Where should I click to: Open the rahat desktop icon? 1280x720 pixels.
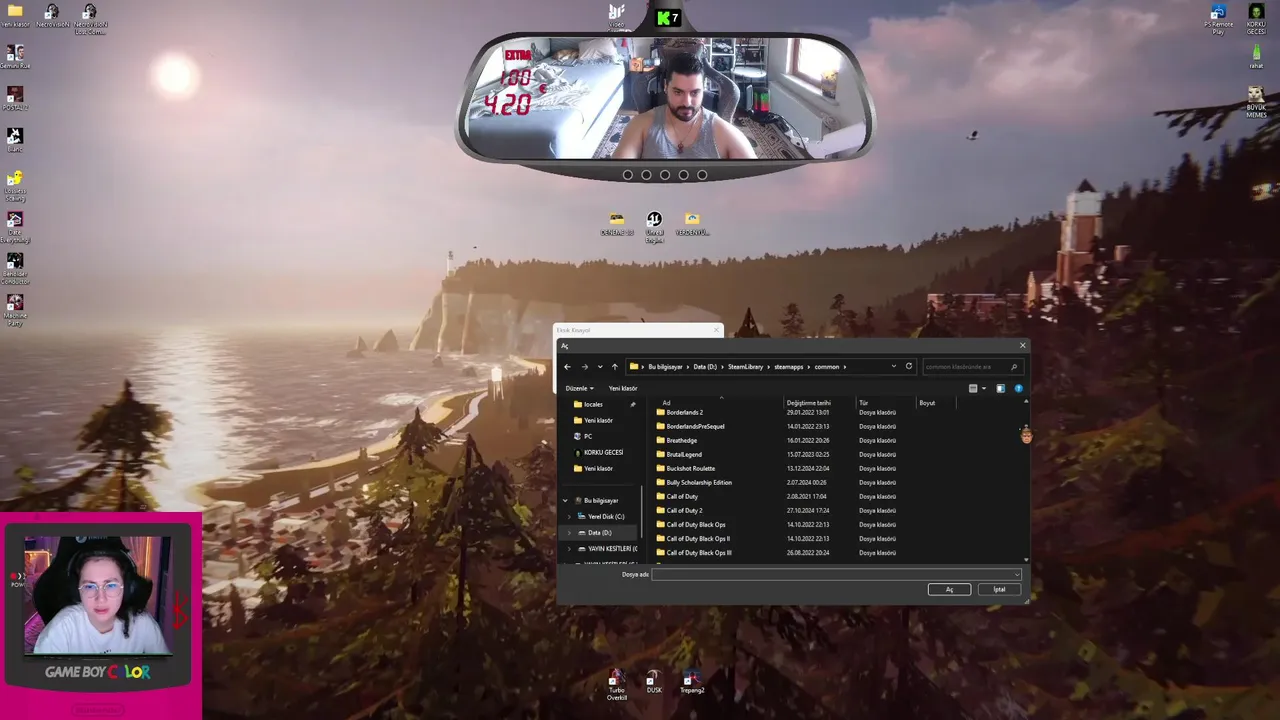[1256, 56]
